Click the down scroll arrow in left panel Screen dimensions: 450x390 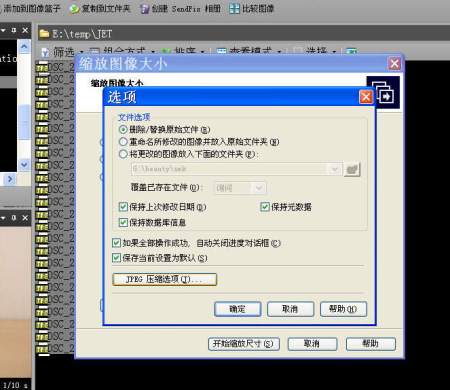[24, 164]
